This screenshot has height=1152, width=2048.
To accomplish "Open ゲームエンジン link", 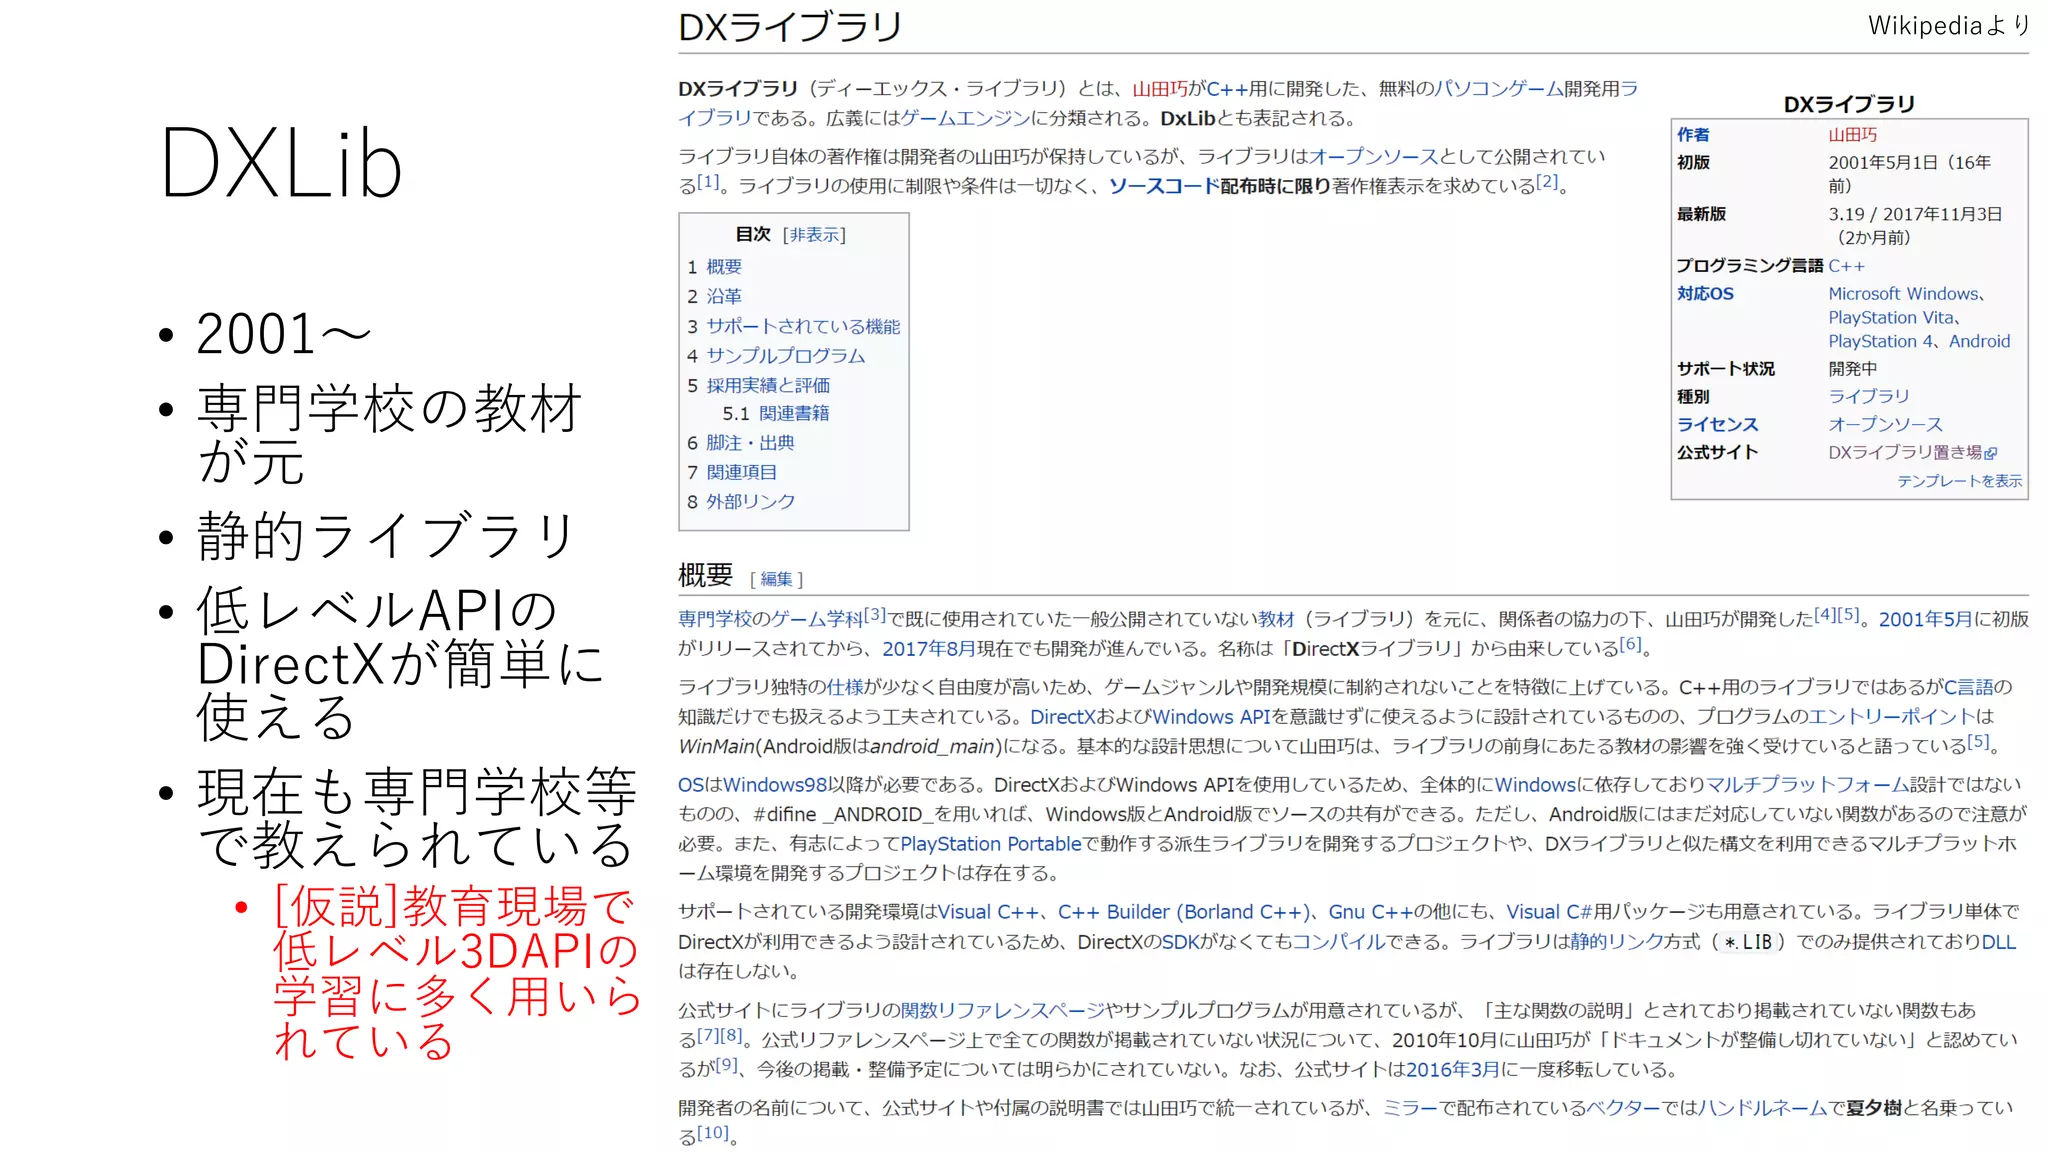I will click(965, 118).
